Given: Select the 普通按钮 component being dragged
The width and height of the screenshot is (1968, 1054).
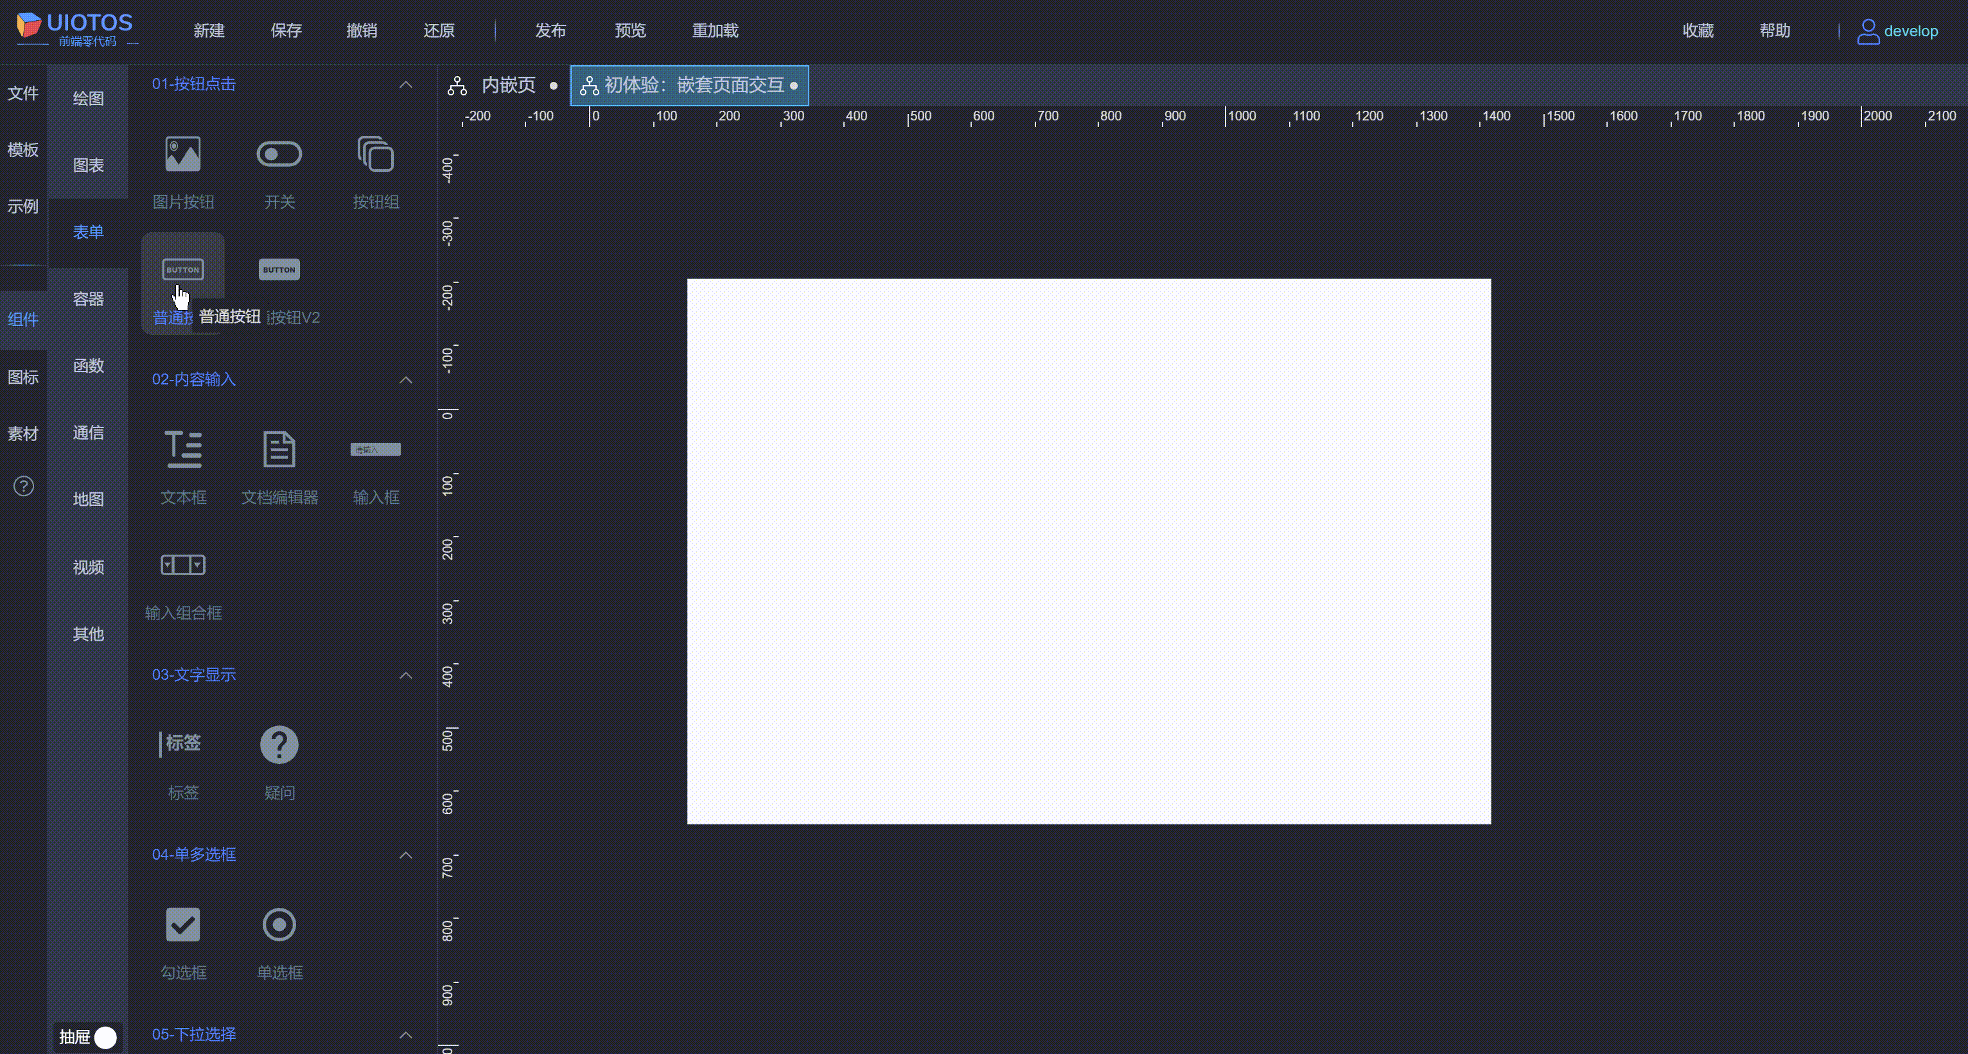Looking at the screenshot, I should tap(183, 269).
